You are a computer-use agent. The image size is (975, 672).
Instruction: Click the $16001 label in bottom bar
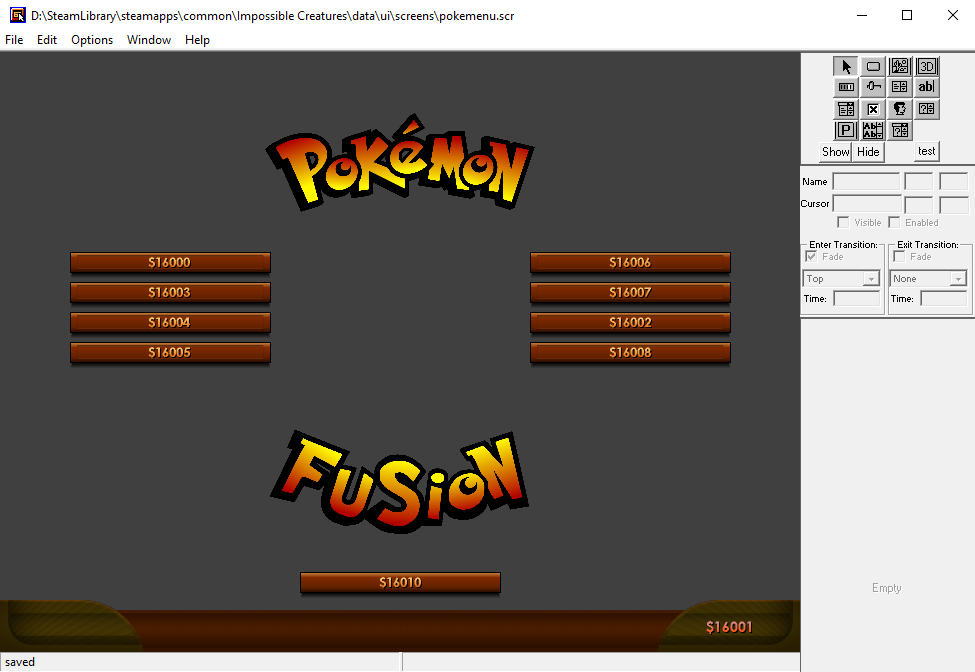point(729,627)
